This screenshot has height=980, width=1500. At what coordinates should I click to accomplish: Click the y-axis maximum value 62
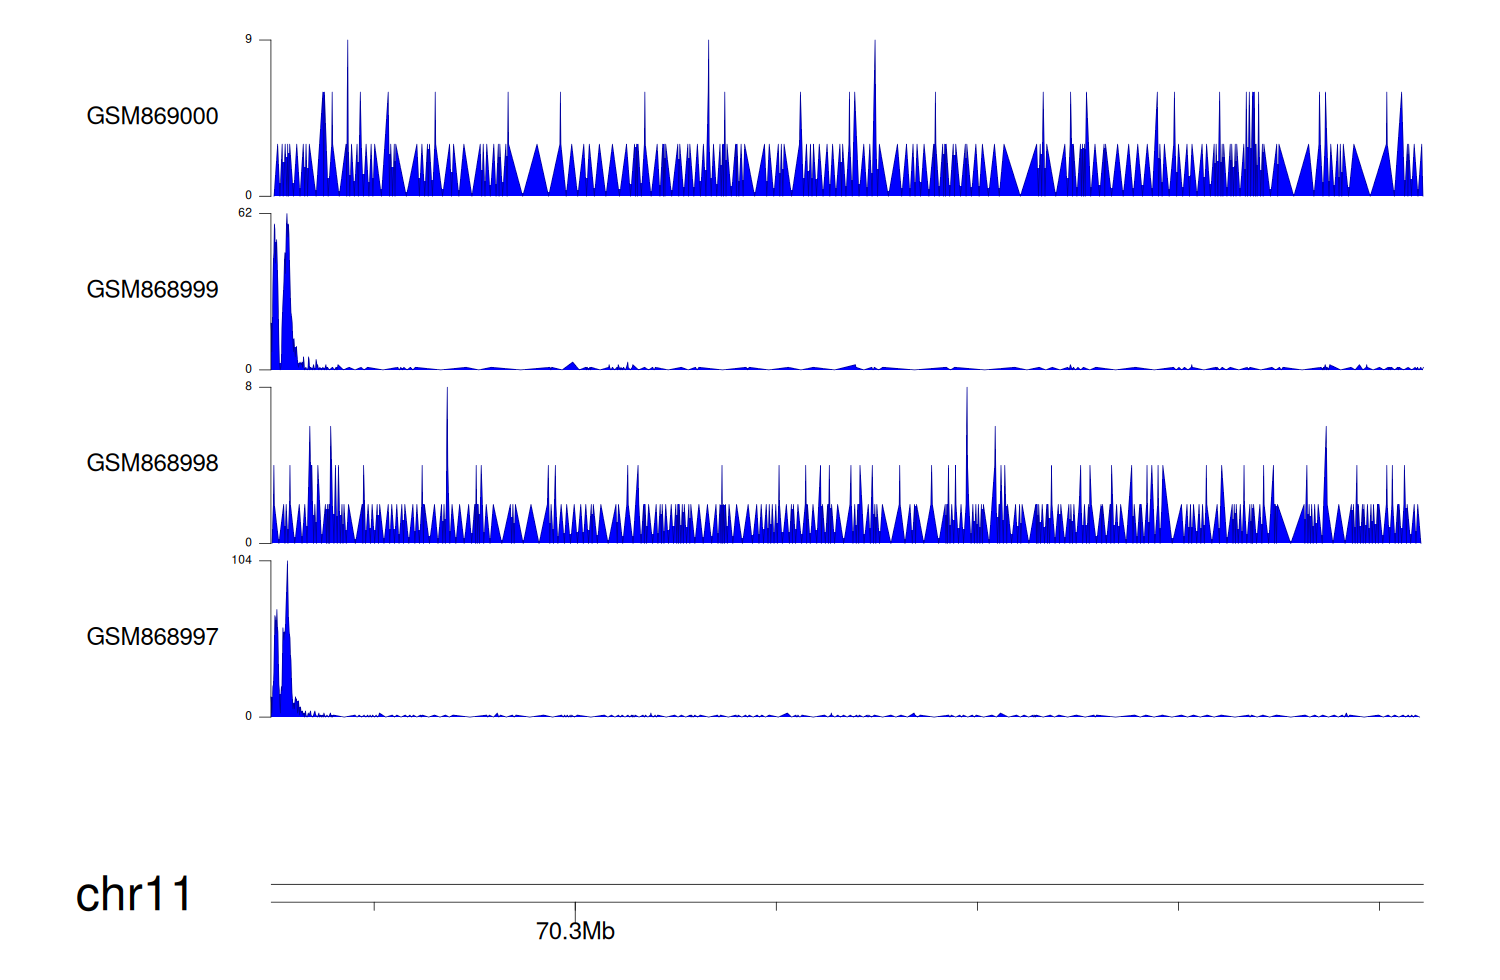point(245,213)
